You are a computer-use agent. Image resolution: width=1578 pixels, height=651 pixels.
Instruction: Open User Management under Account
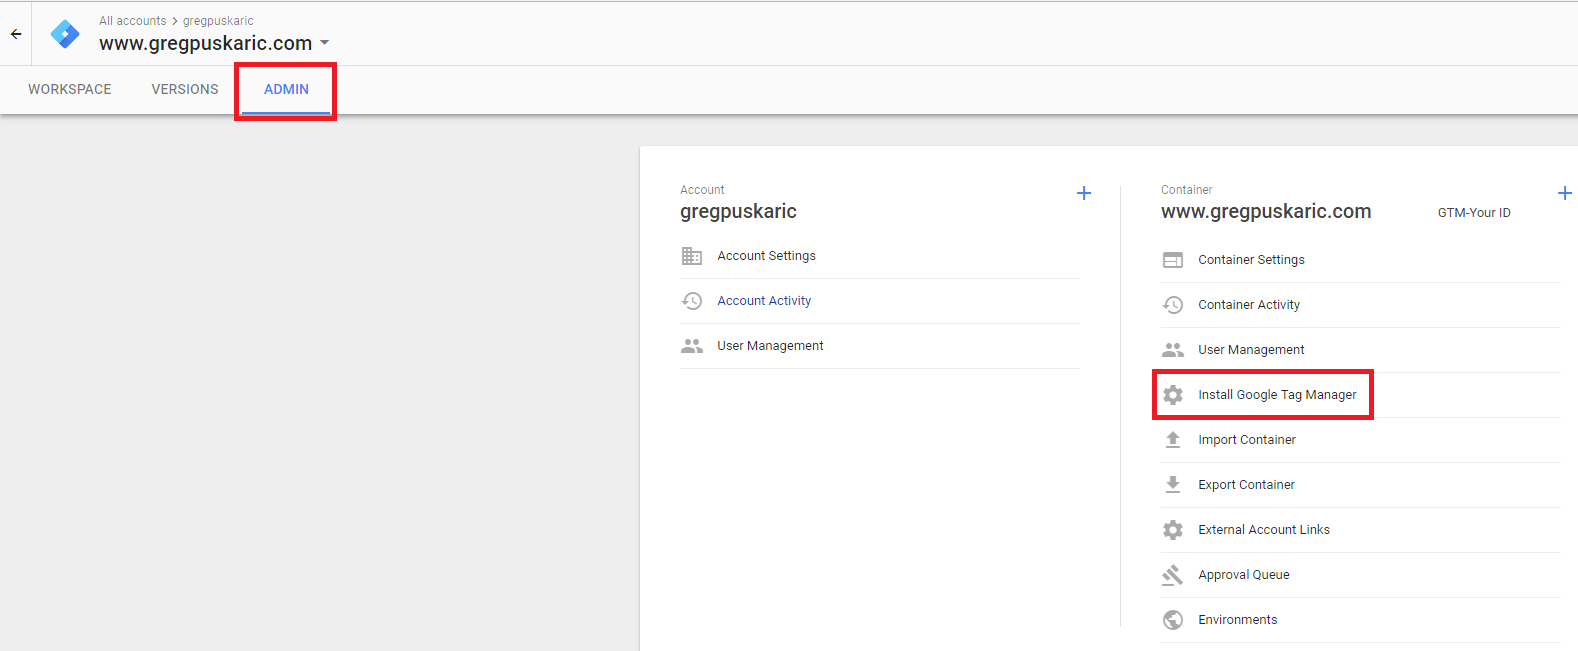(x=770, y=346)
